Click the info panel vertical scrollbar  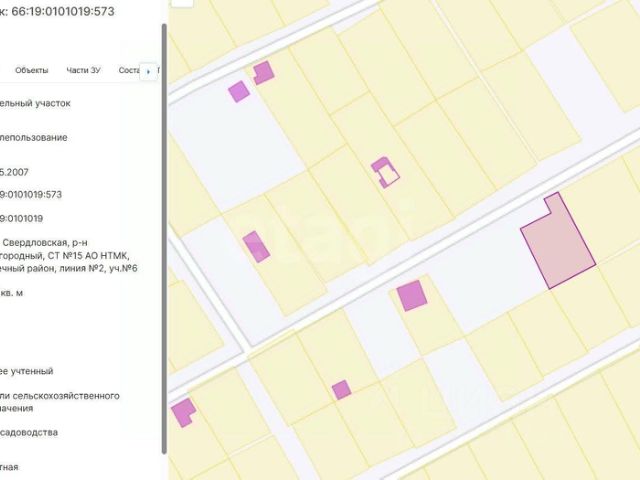click(x=164, y=239)
